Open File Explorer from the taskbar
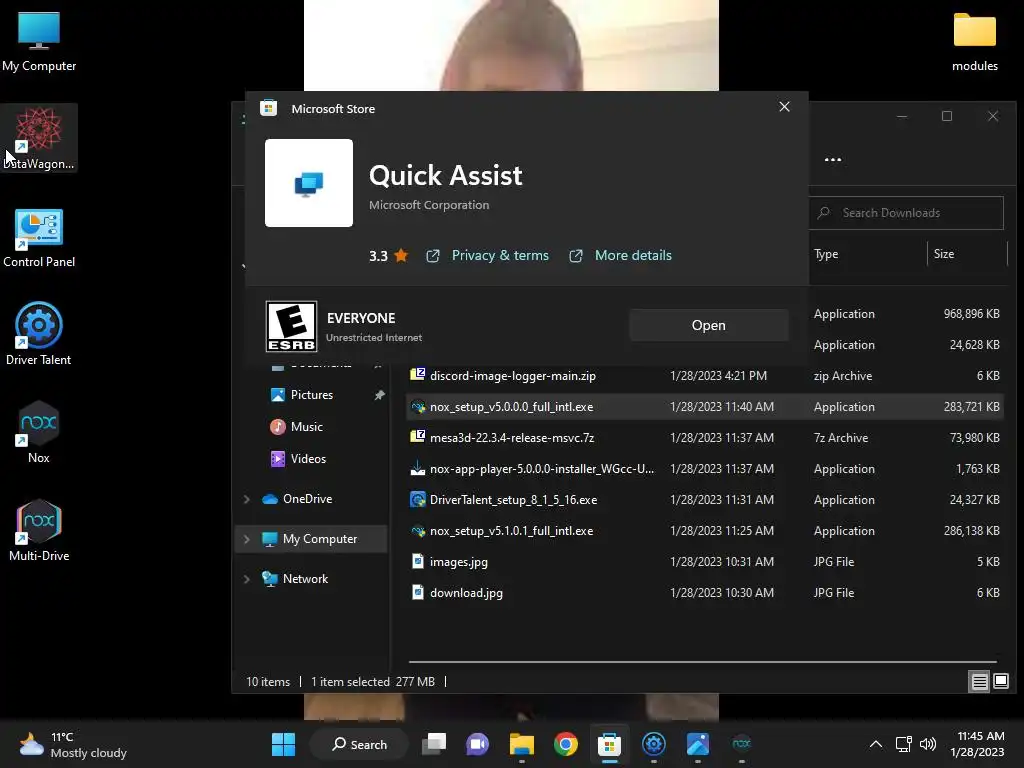Image resolution: width=1024 pixels, height=768 pixels. pyautogui.click(x=522, y=744)
